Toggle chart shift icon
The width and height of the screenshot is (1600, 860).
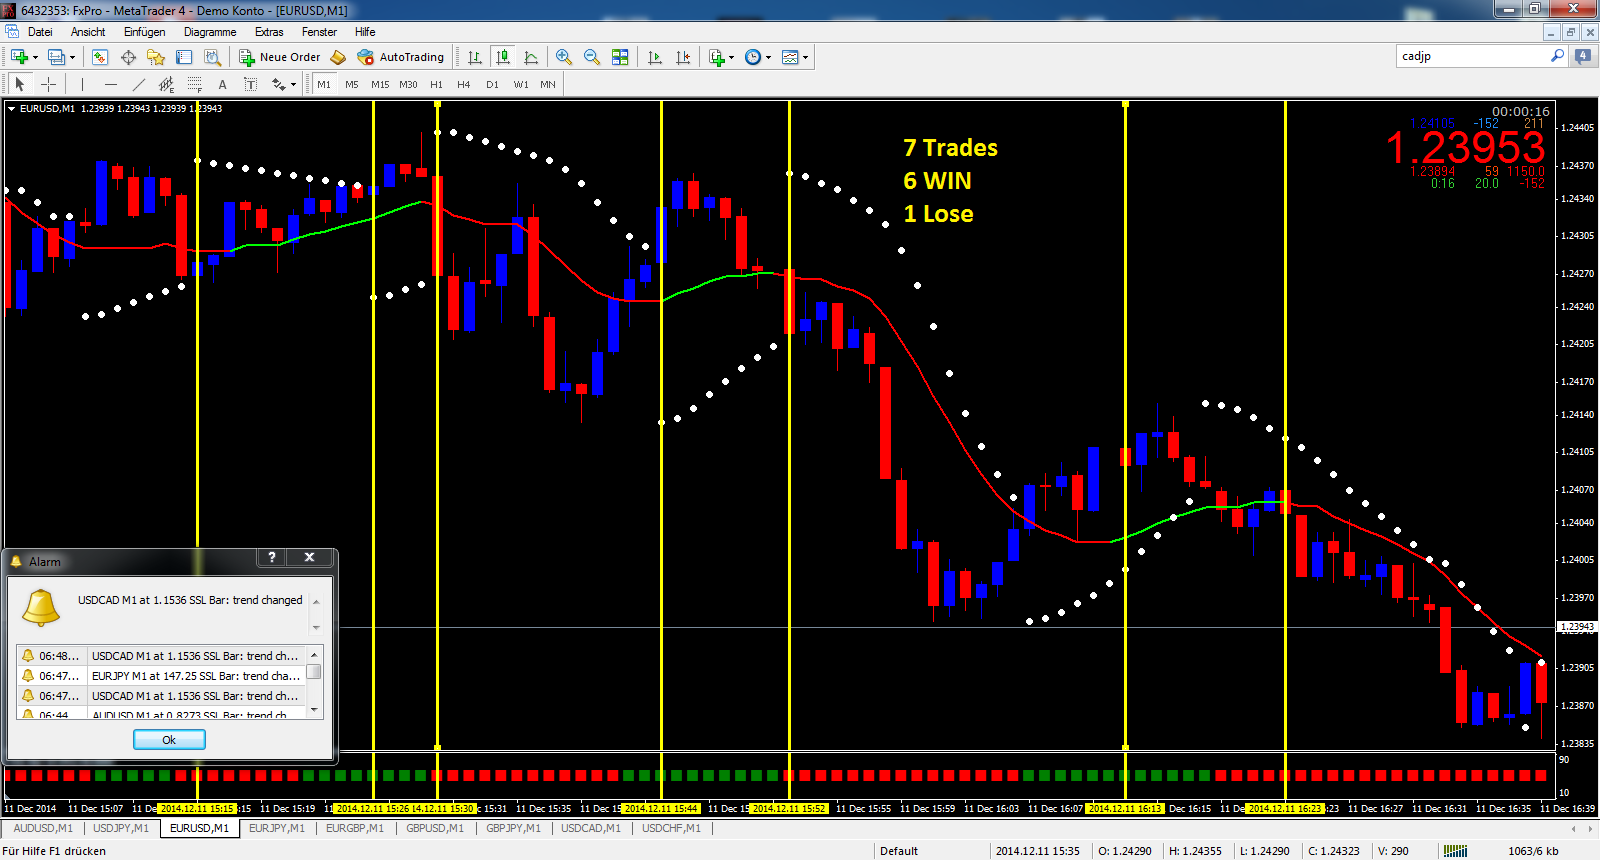point(683,57)
